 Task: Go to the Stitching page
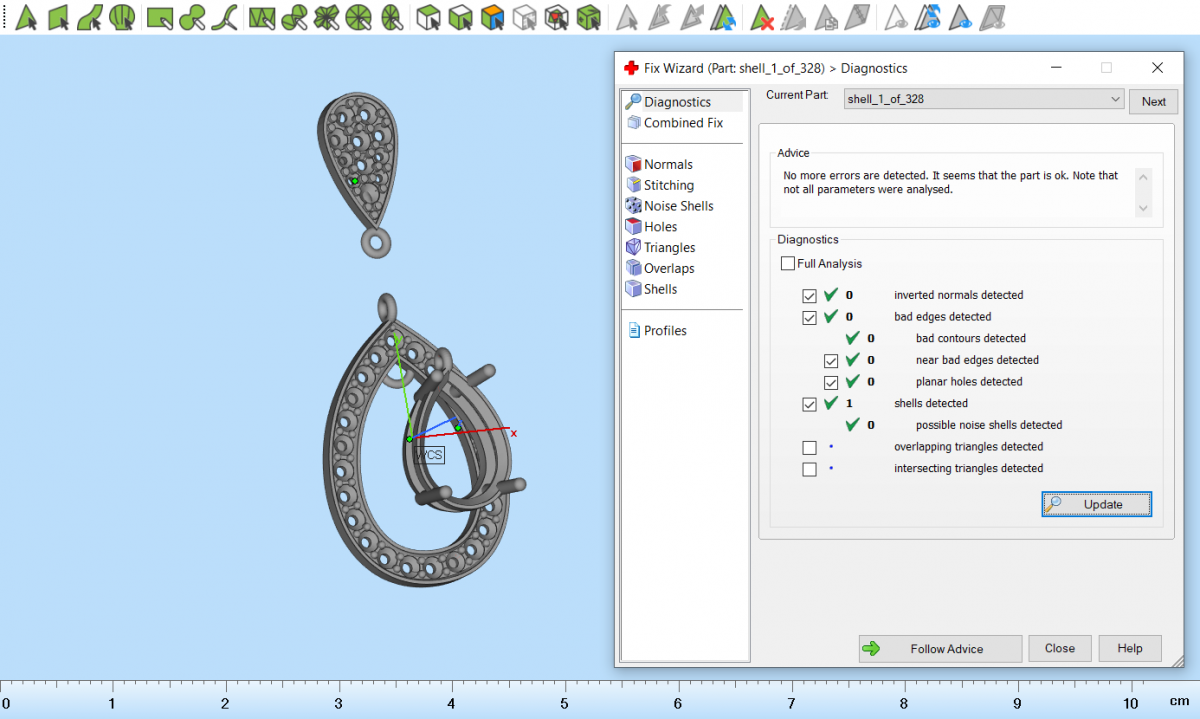pyautogui.click(x=668, y=185)
